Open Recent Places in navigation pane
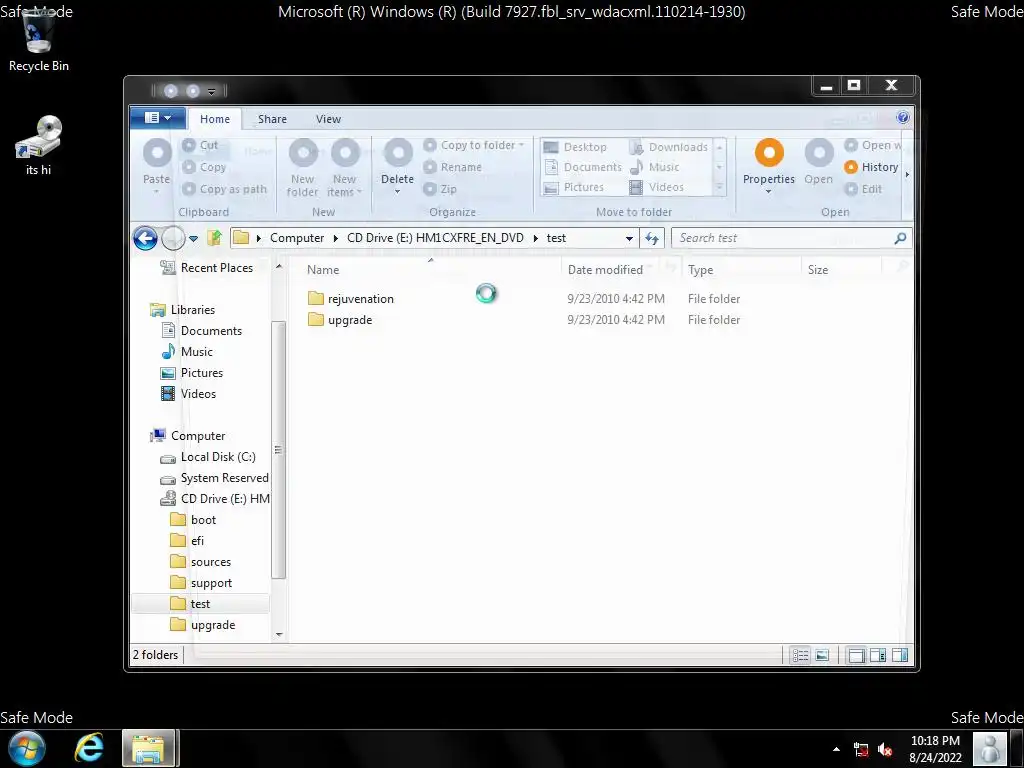 click(x=206, y=268)
